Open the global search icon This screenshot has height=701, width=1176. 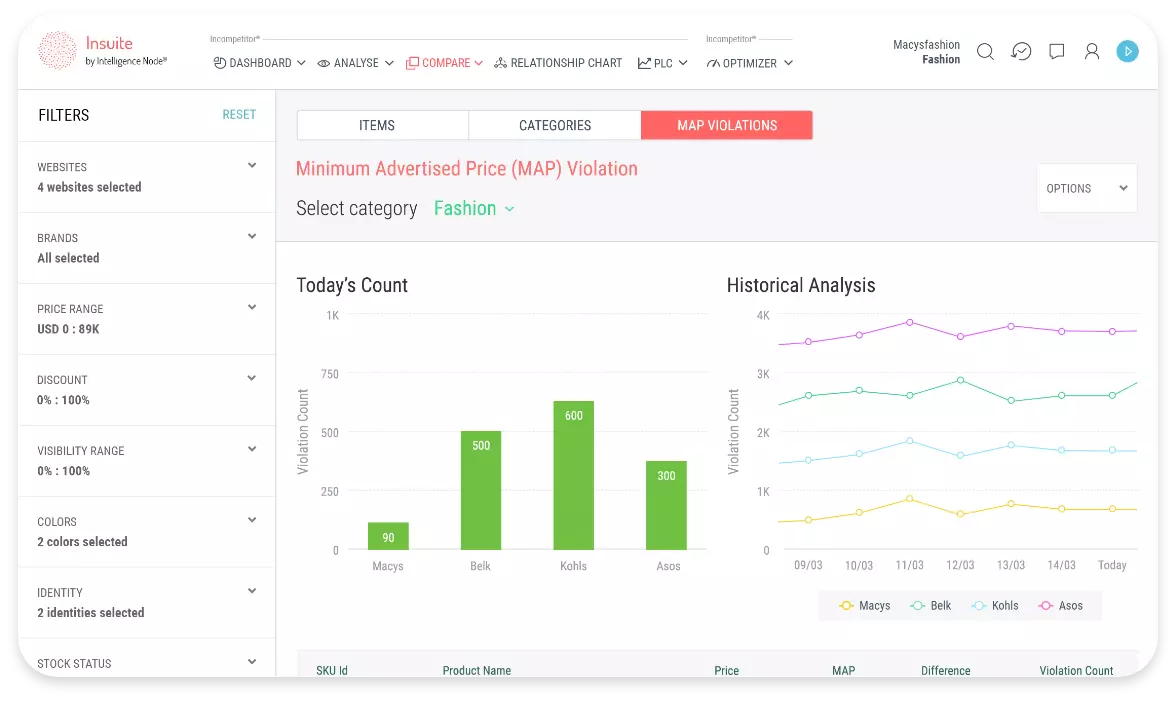985,51
